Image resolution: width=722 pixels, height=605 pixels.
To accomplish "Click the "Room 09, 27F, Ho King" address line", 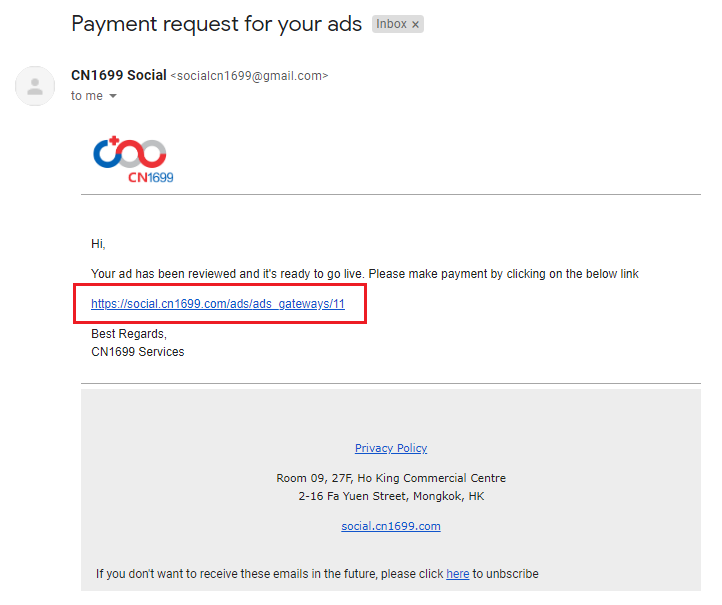I will (x=391, y=478).
